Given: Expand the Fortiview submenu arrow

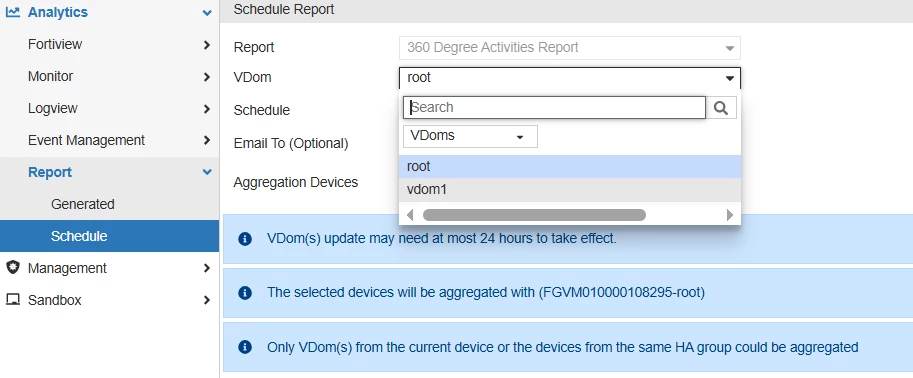Looking at the screenshot, I should (x=207, y=44).
